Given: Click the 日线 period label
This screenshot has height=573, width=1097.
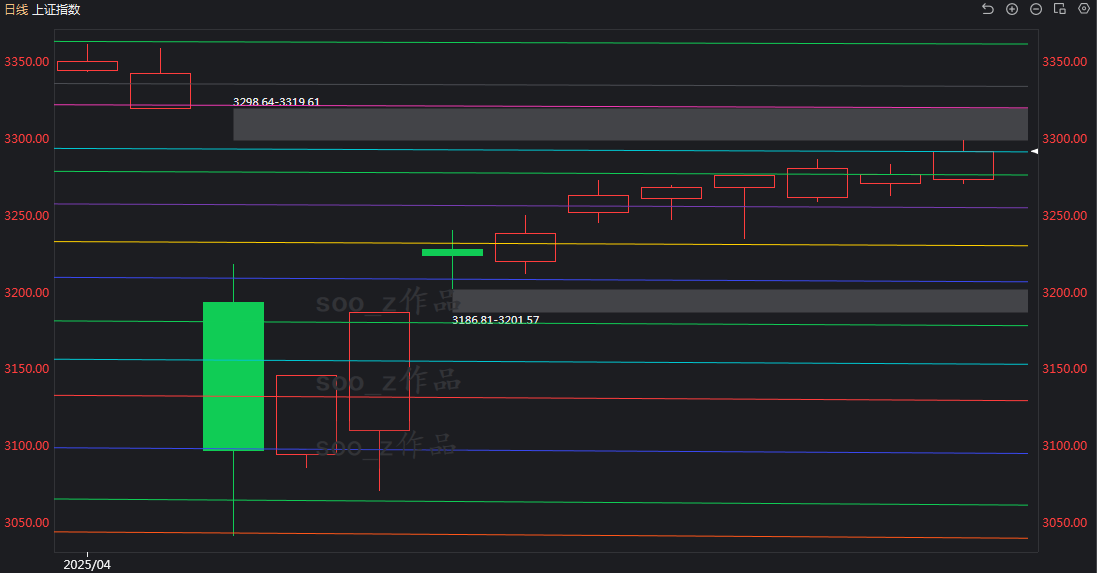Looking at the screenshot, I should (x=16, y=10).
